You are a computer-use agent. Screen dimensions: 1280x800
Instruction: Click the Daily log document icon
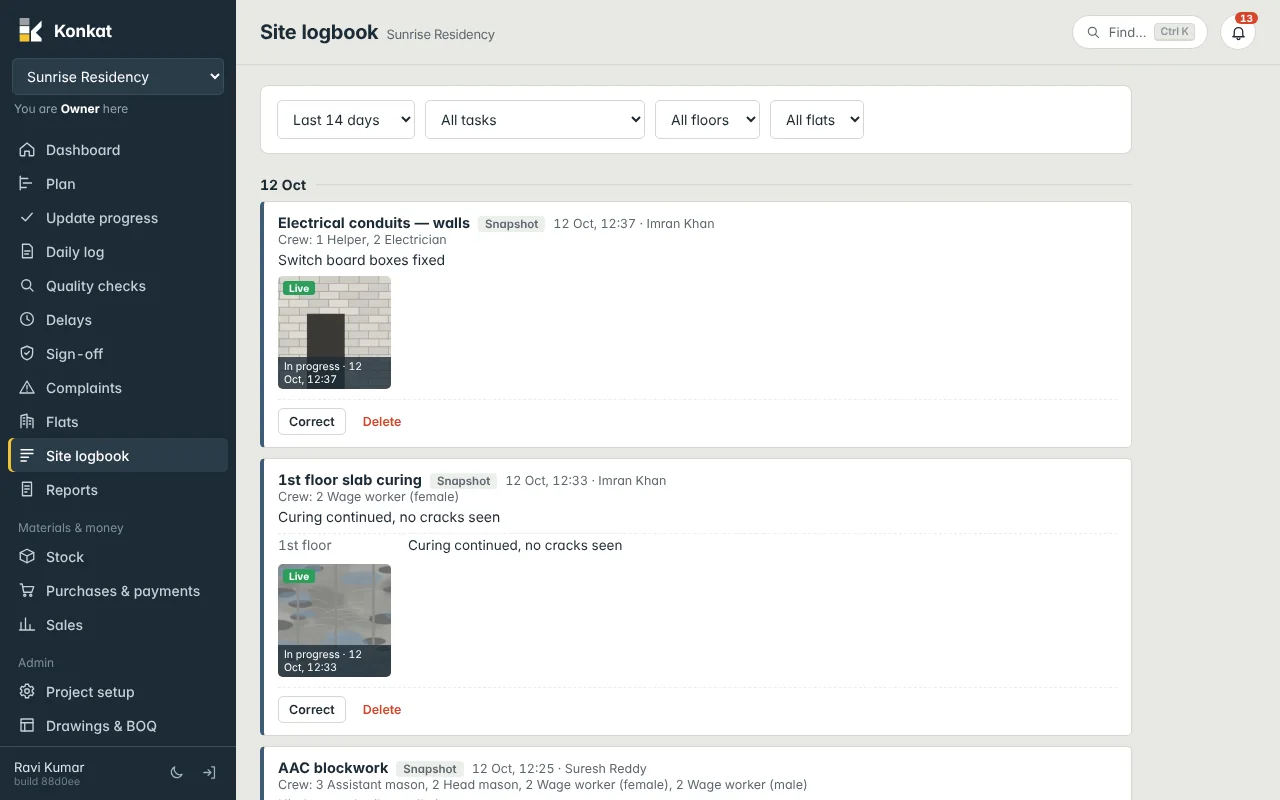click(27, 252)
